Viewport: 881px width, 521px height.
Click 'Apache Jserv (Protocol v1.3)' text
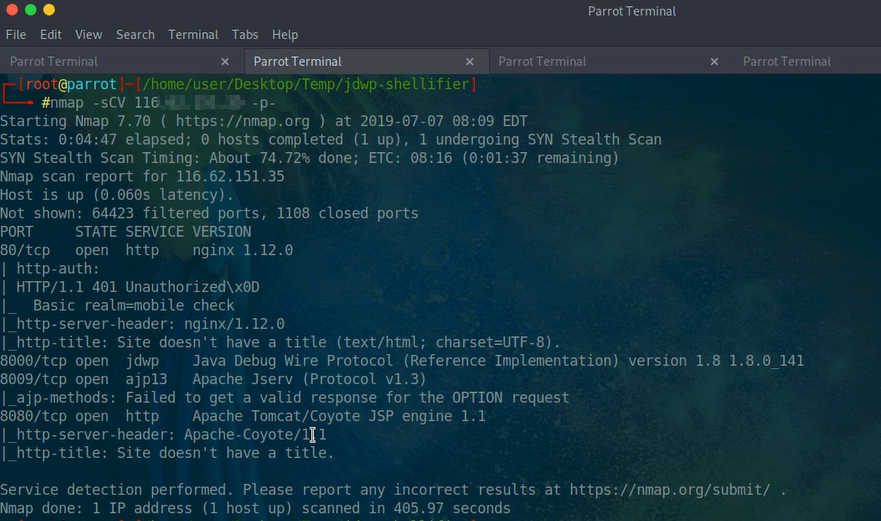click(x=310, y=379)
